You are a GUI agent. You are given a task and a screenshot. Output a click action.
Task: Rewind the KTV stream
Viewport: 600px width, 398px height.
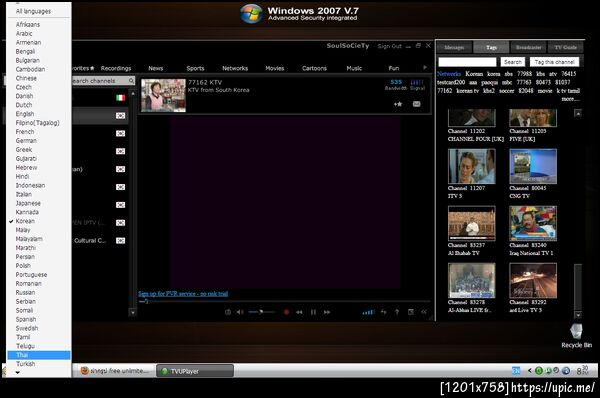(299, 312)
